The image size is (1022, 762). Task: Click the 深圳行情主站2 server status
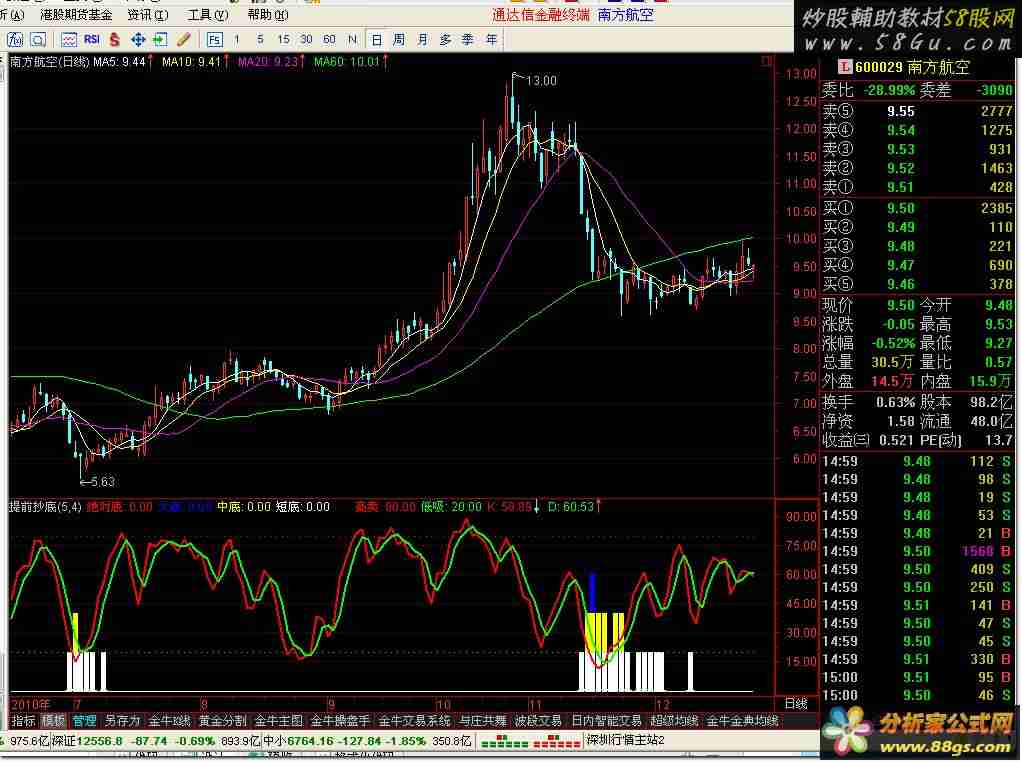[625, 740]
